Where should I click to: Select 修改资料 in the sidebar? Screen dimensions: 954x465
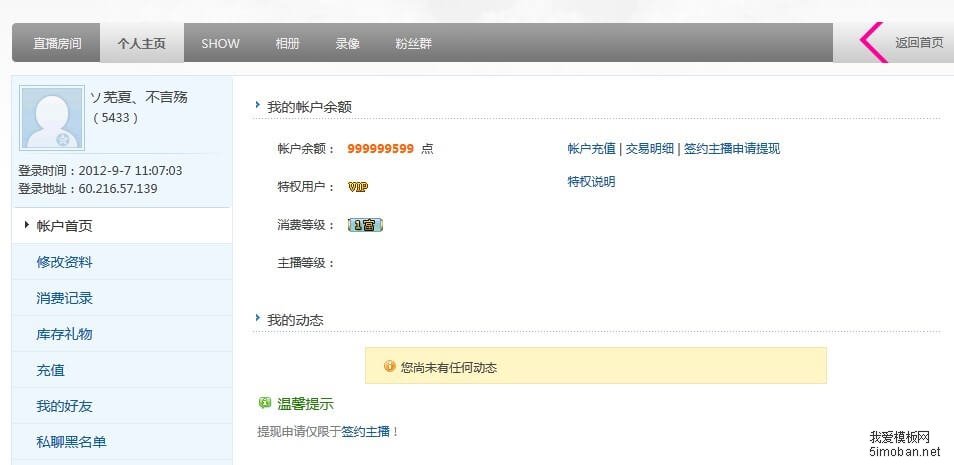point(64,262)
